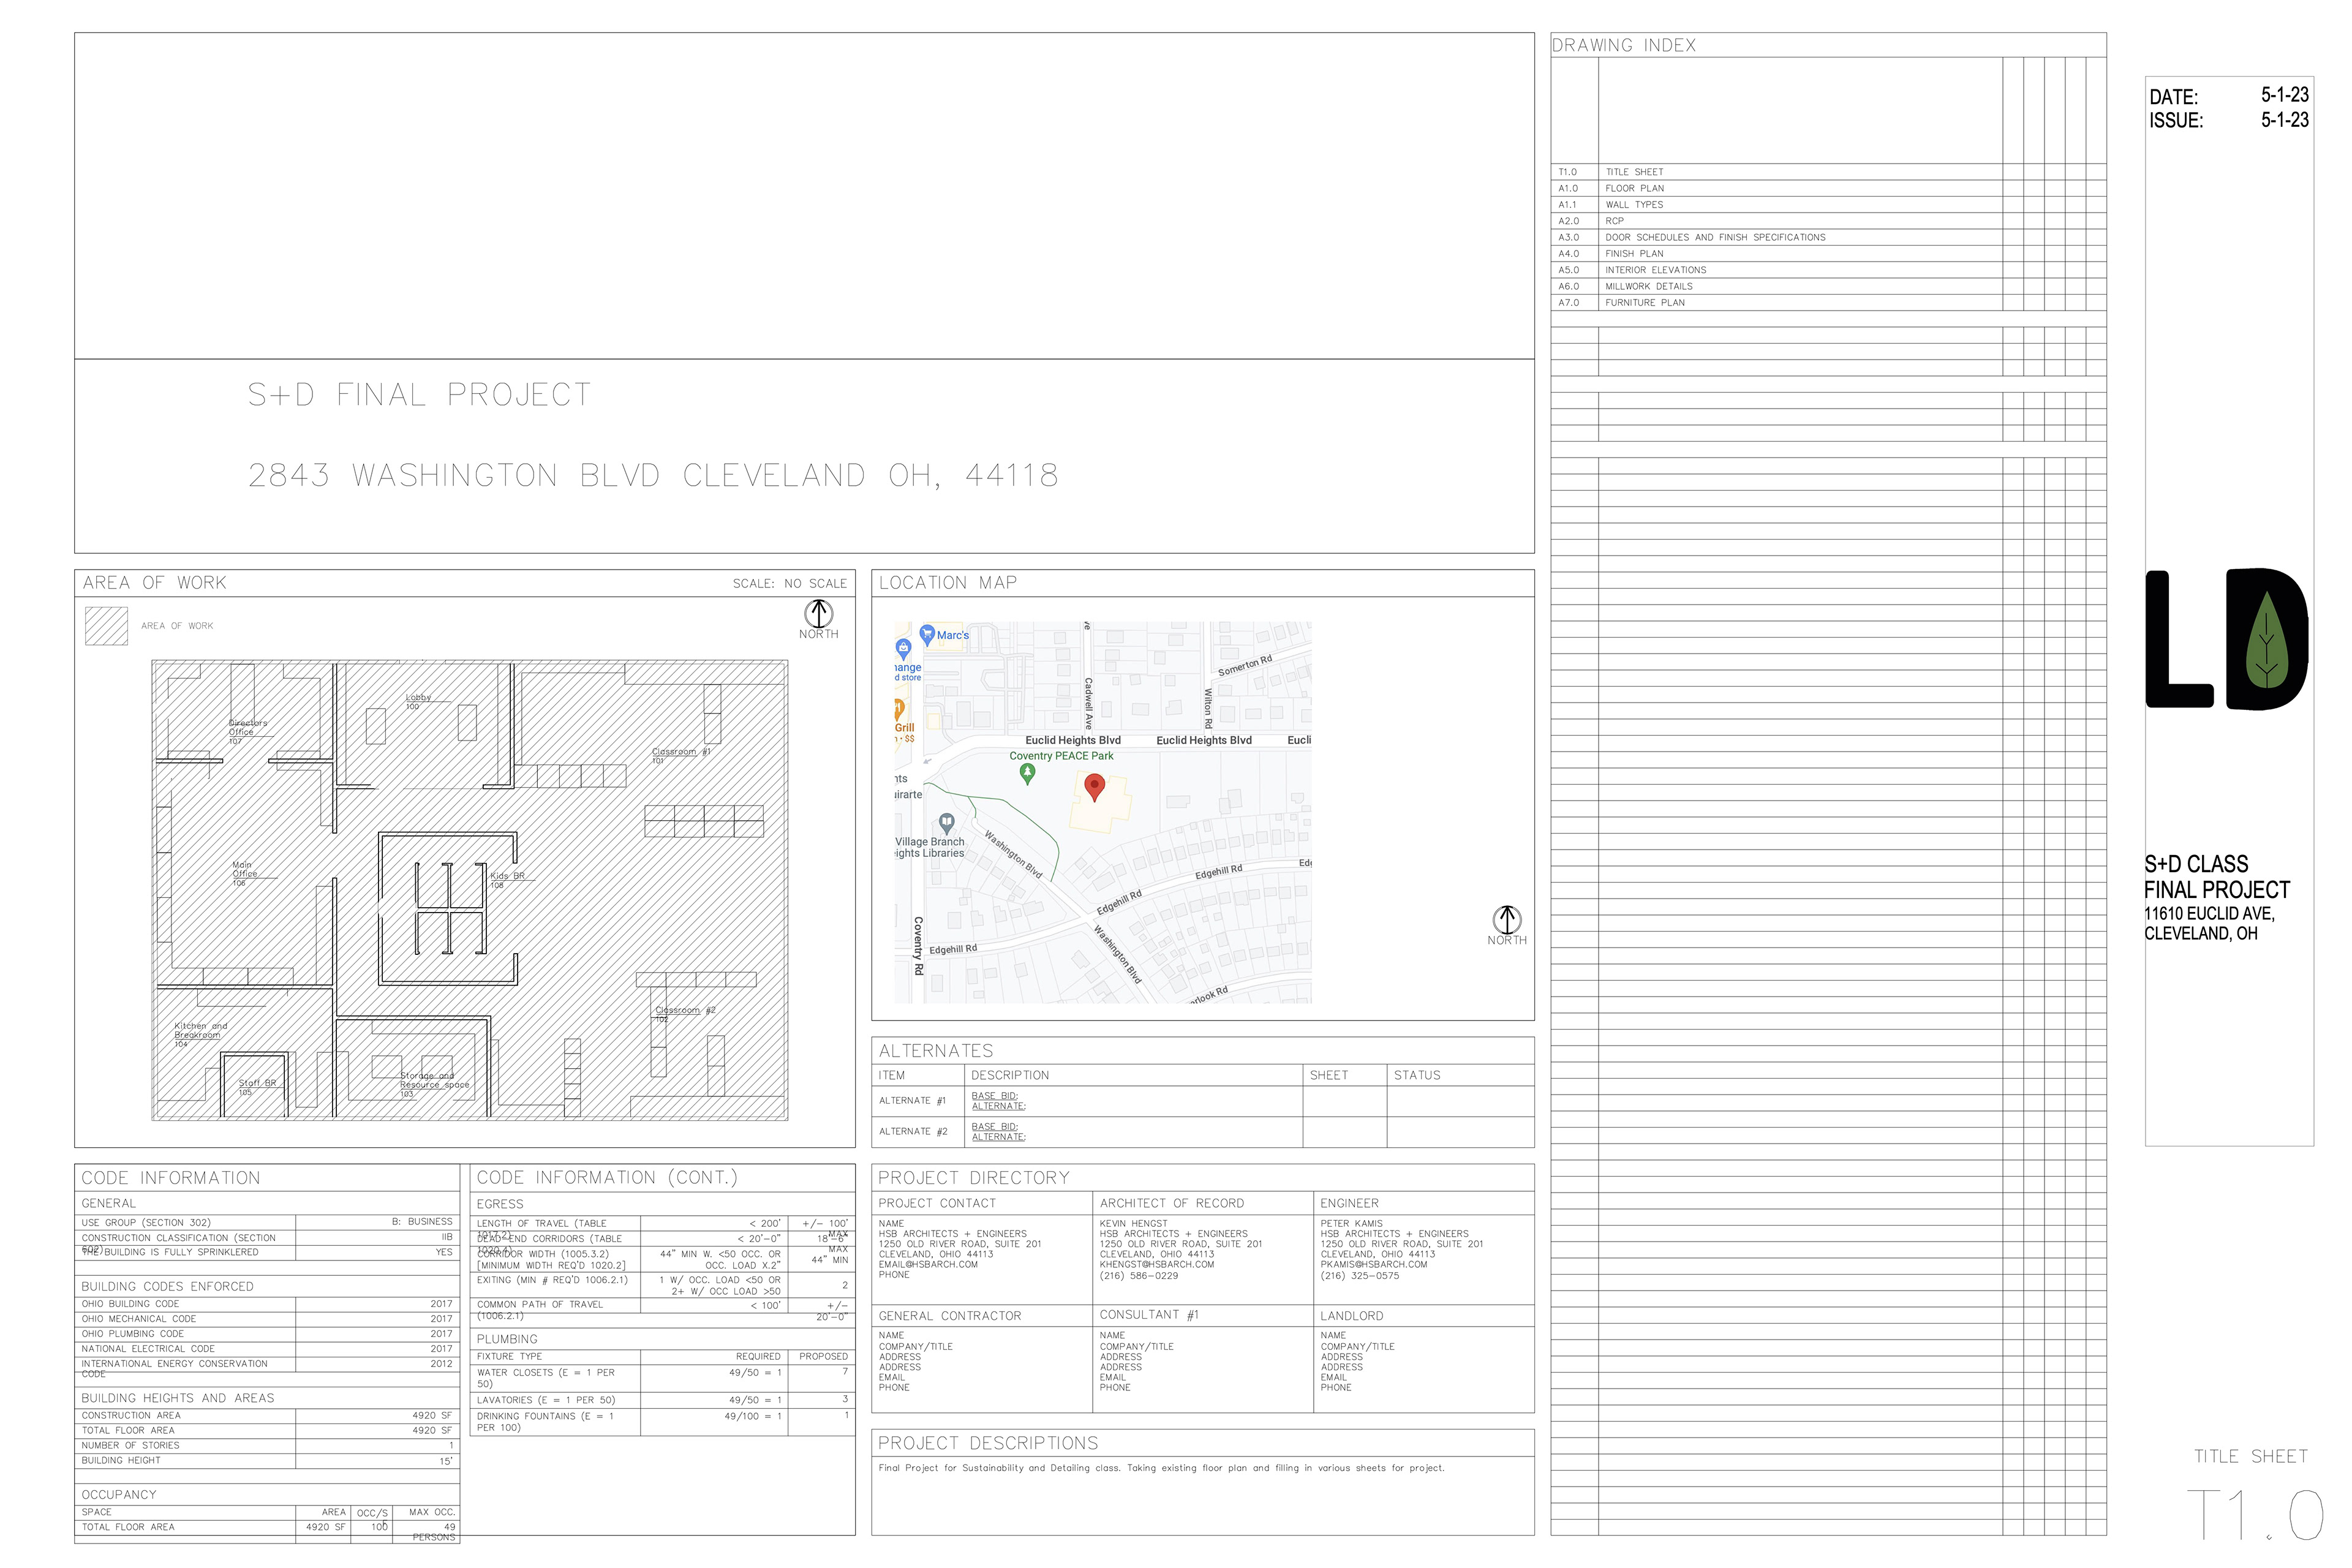Image resolution: width=2352 pixels, height=1568 pixels.
Task: Click the Area of Work hatch legend swatch
Action: pos(106,626)
